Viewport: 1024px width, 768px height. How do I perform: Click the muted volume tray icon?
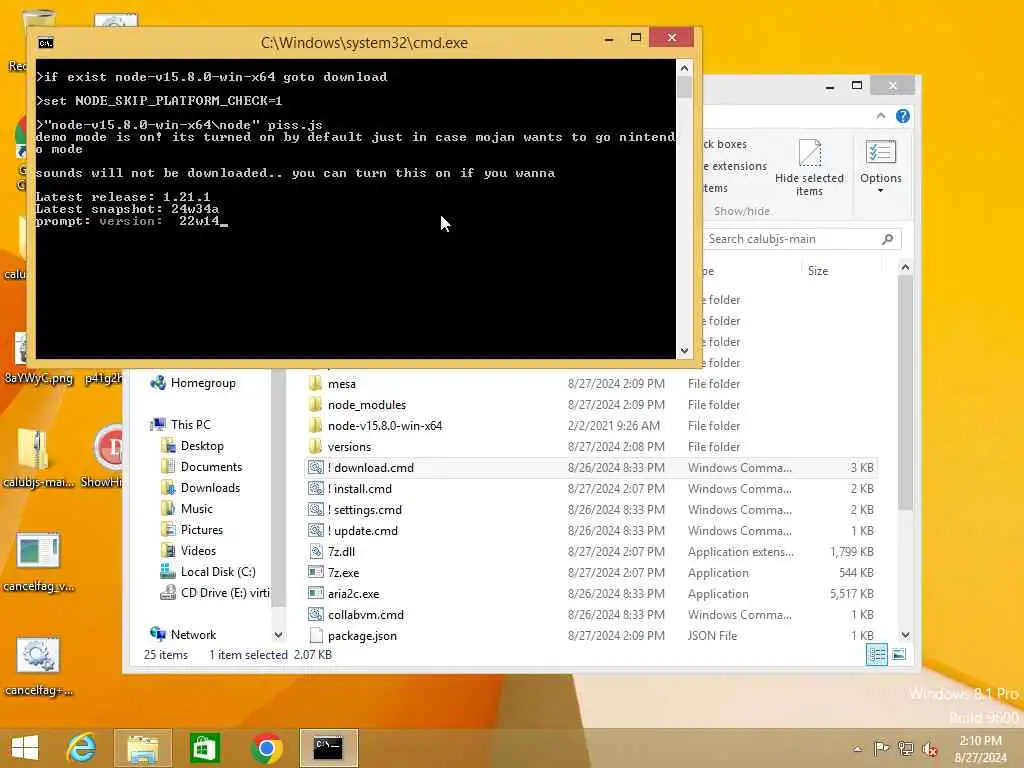[929, 748]
